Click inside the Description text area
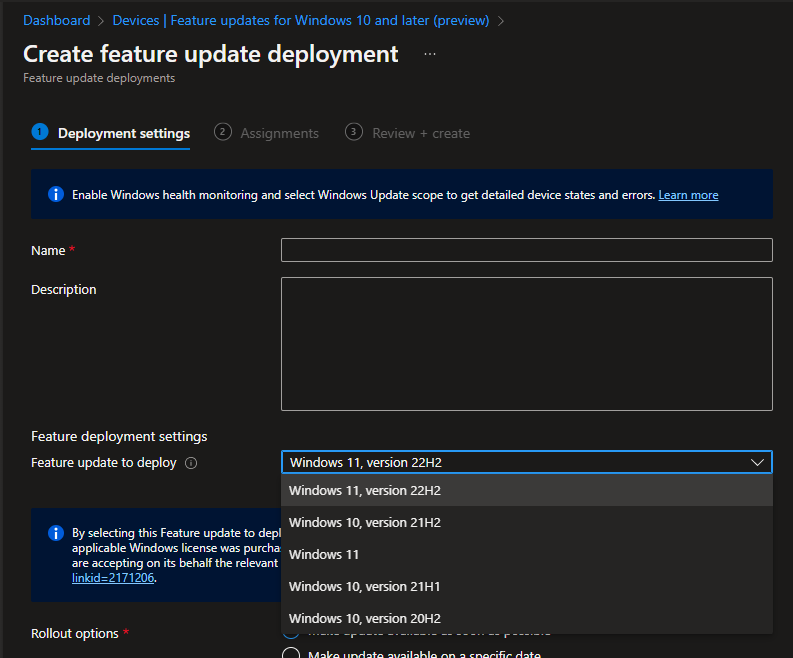Viewport: 793px width, 658px height. click(526, 344)
